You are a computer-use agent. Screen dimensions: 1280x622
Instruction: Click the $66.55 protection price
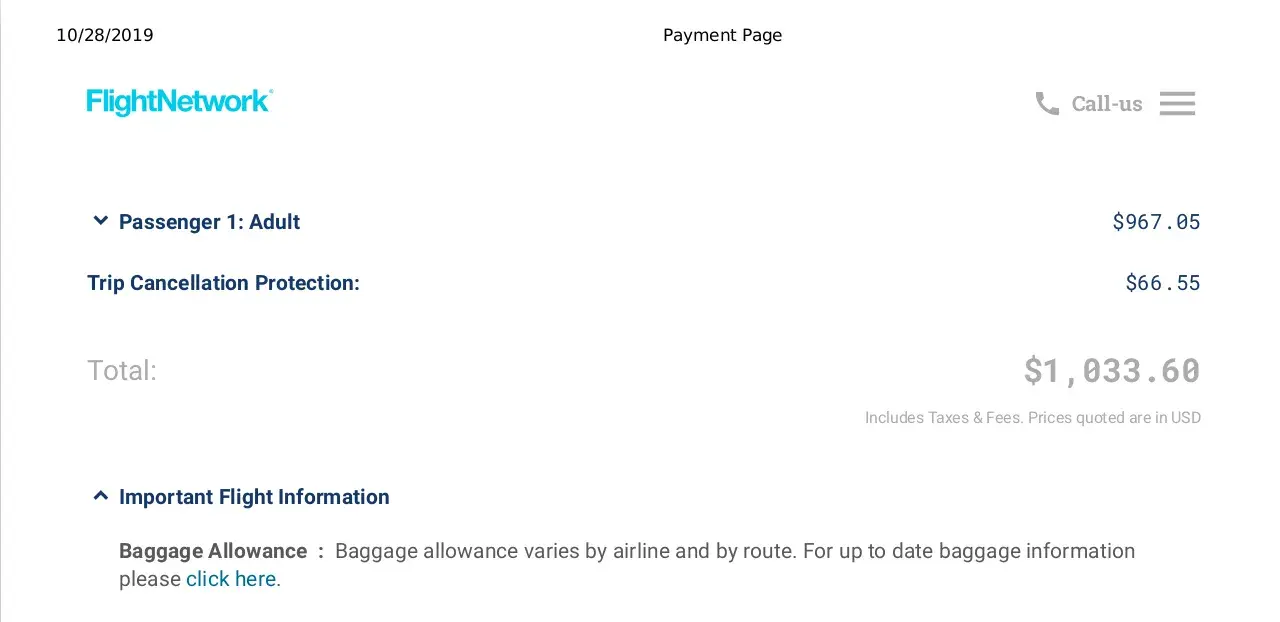[x=1162, y=283]
